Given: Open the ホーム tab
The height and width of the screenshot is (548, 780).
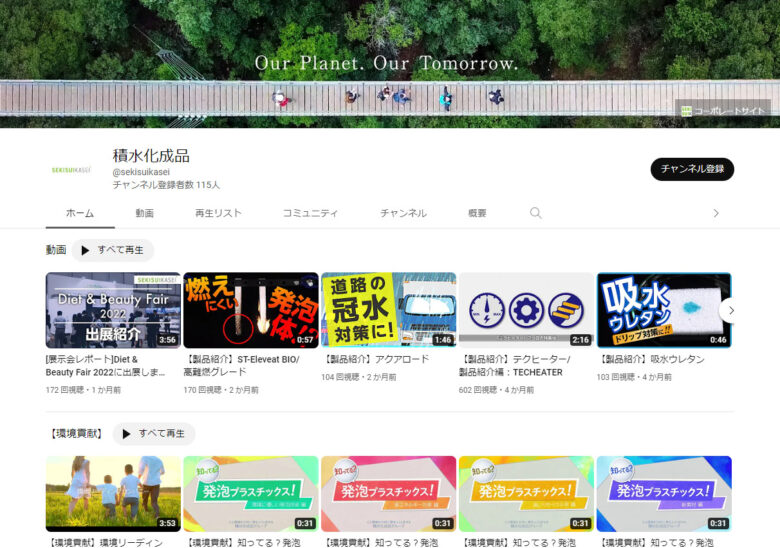Looking at the screenshot, I should (80, 213).
